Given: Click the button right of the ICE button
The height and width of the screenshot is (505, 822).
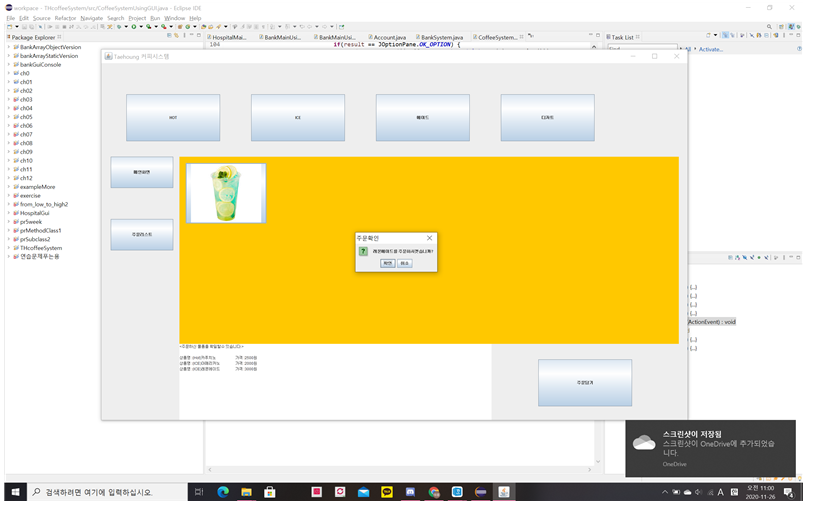Looking at the screenshot, I should [423, 117].
